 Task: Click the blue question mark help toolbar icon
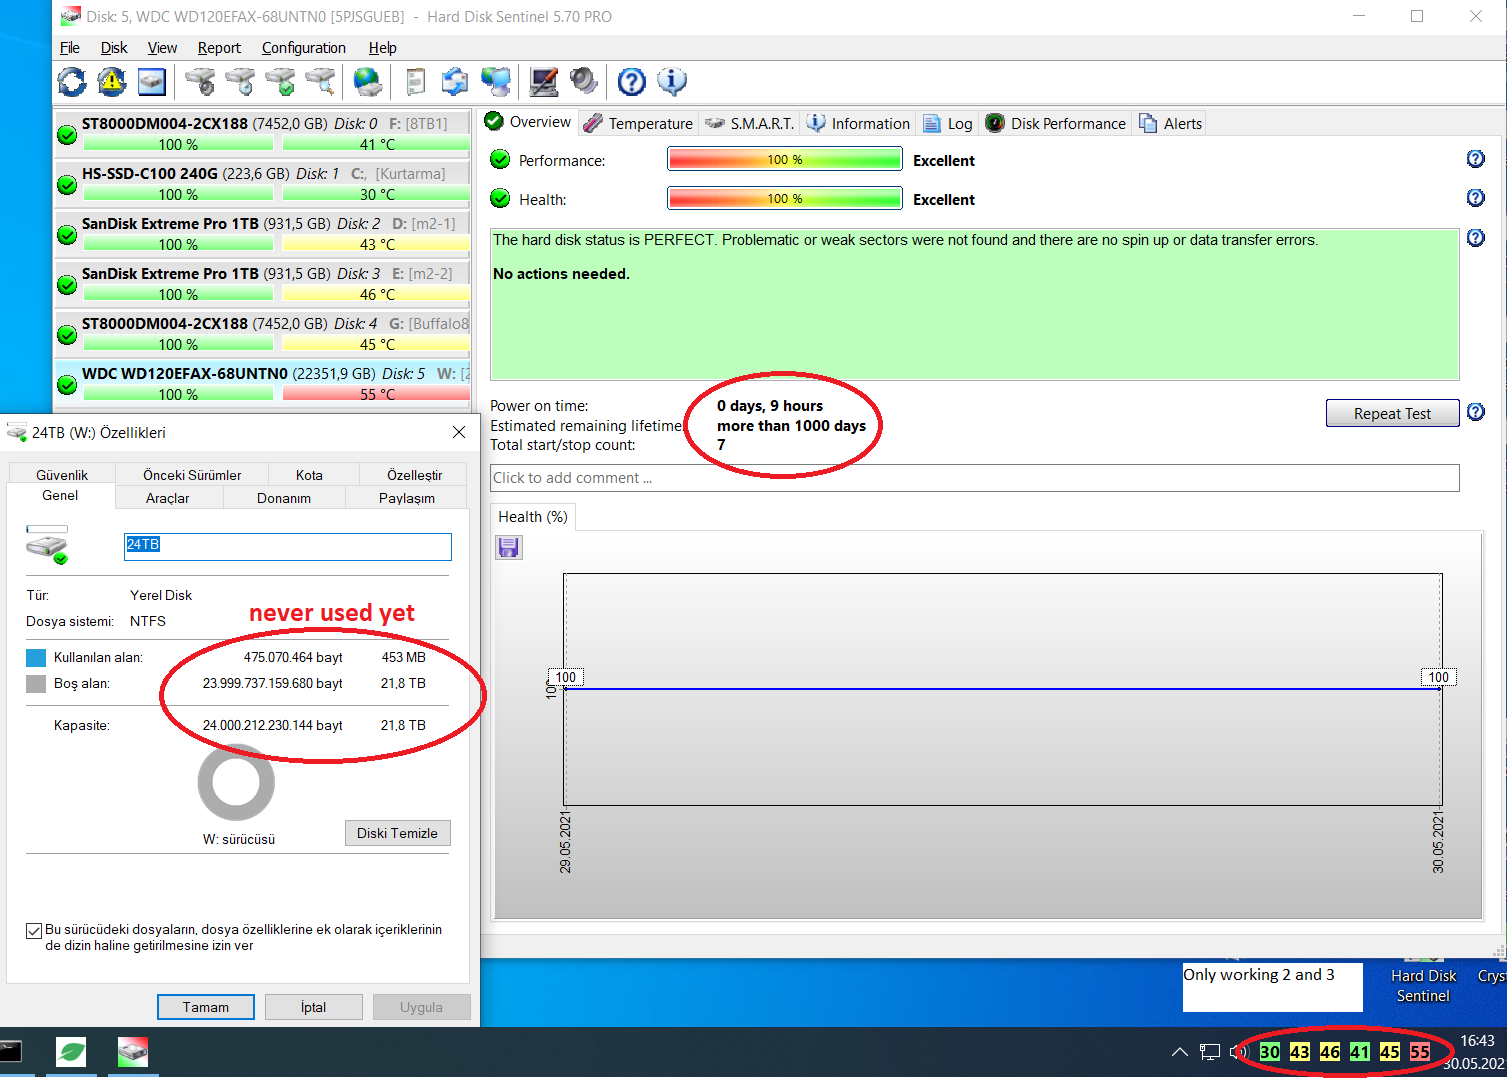[632, 81]
